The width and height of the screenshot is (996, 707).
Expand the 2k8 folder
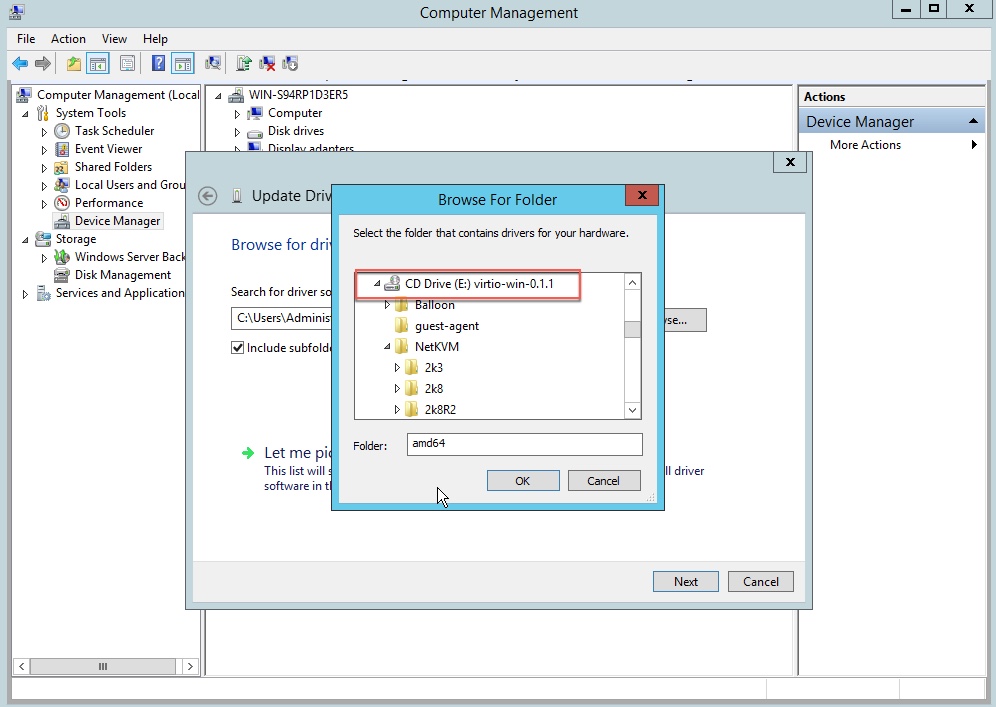pos(397,389)
